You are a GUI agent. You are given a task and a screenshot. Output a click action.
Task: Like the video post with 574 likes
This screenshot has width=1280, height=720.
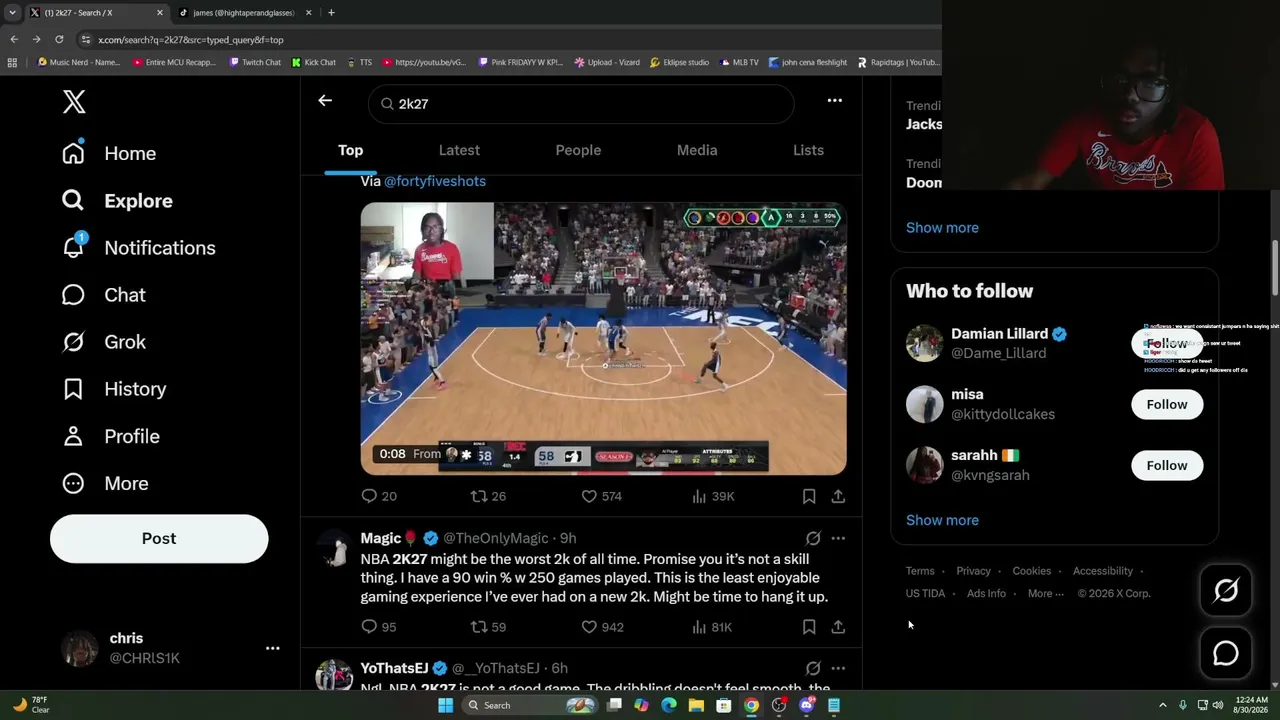[601, 496]
